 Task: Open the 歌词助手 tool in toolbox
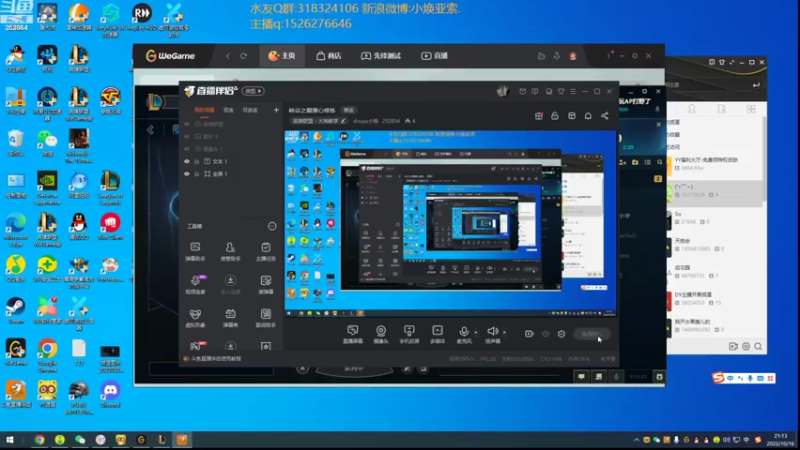click(x=266, y=318)
